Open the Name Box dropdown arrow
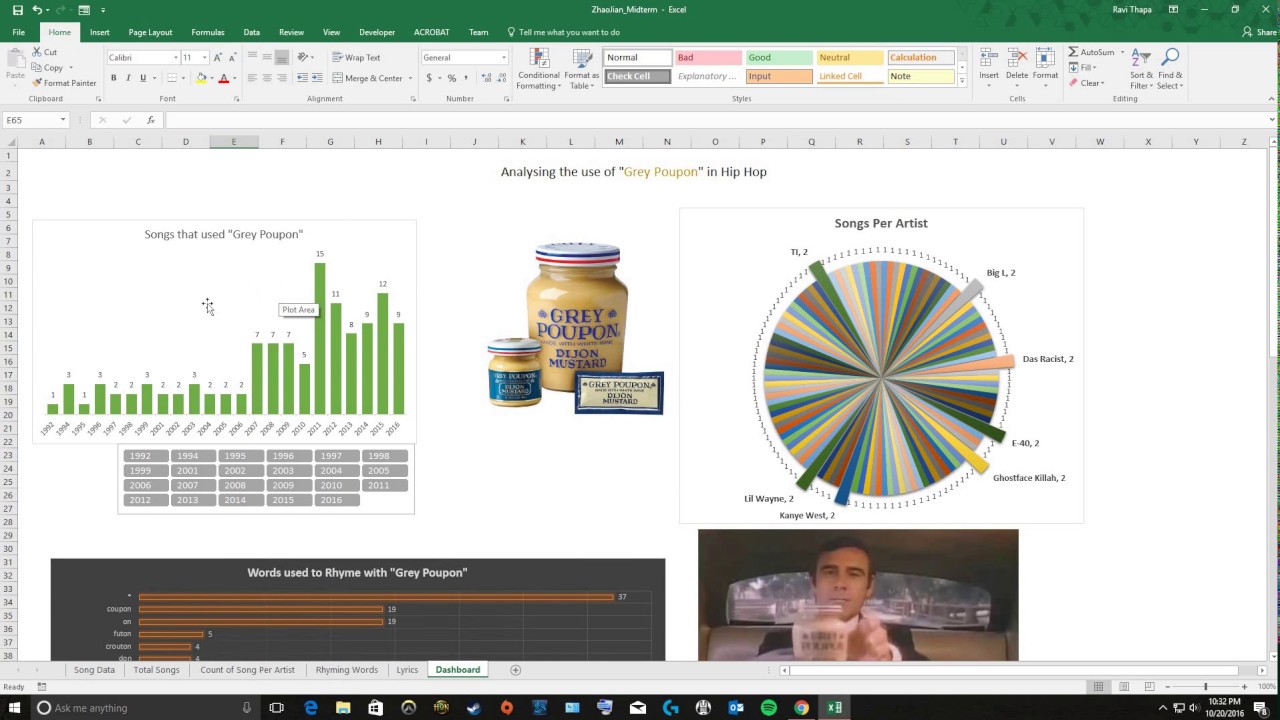Screen dimensions: 1280x720 point(63,120)
